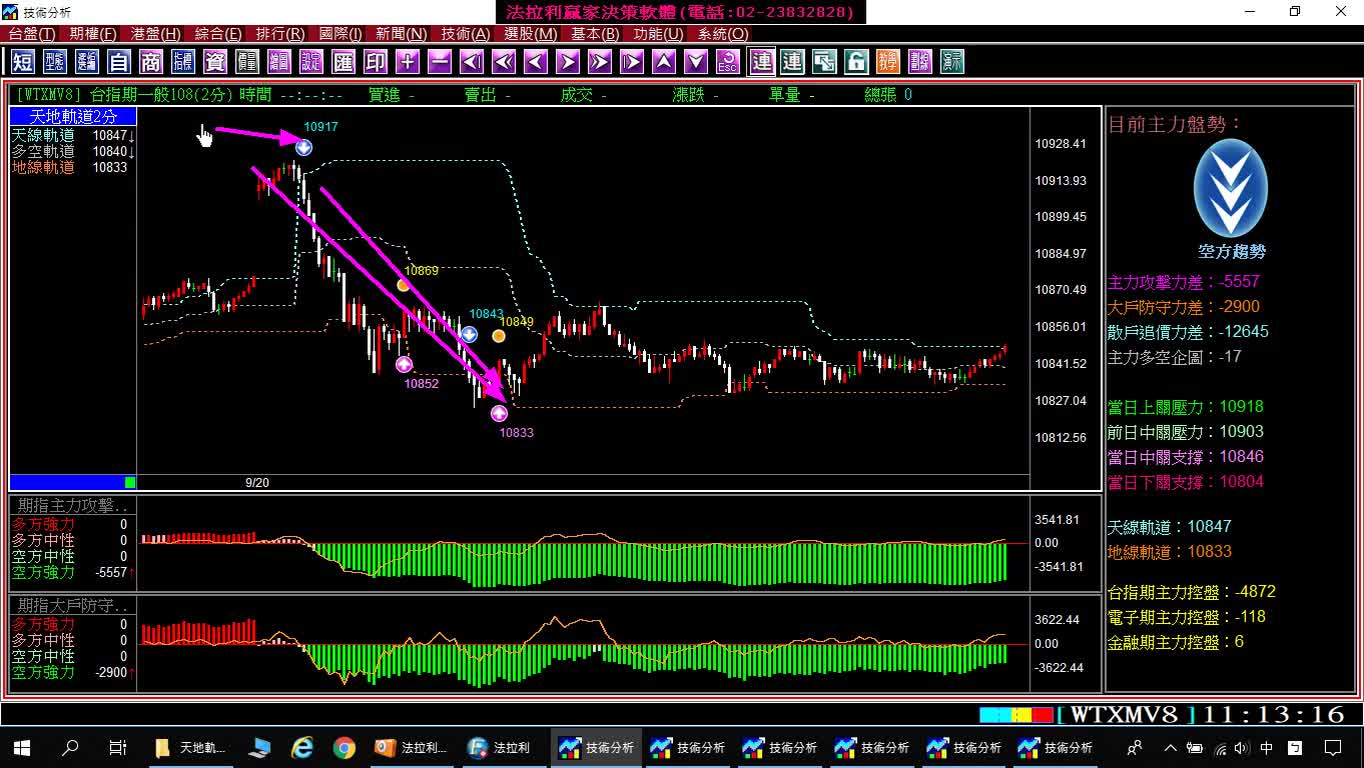Click the minus zoom-out toolbar icon

point(439,62)
